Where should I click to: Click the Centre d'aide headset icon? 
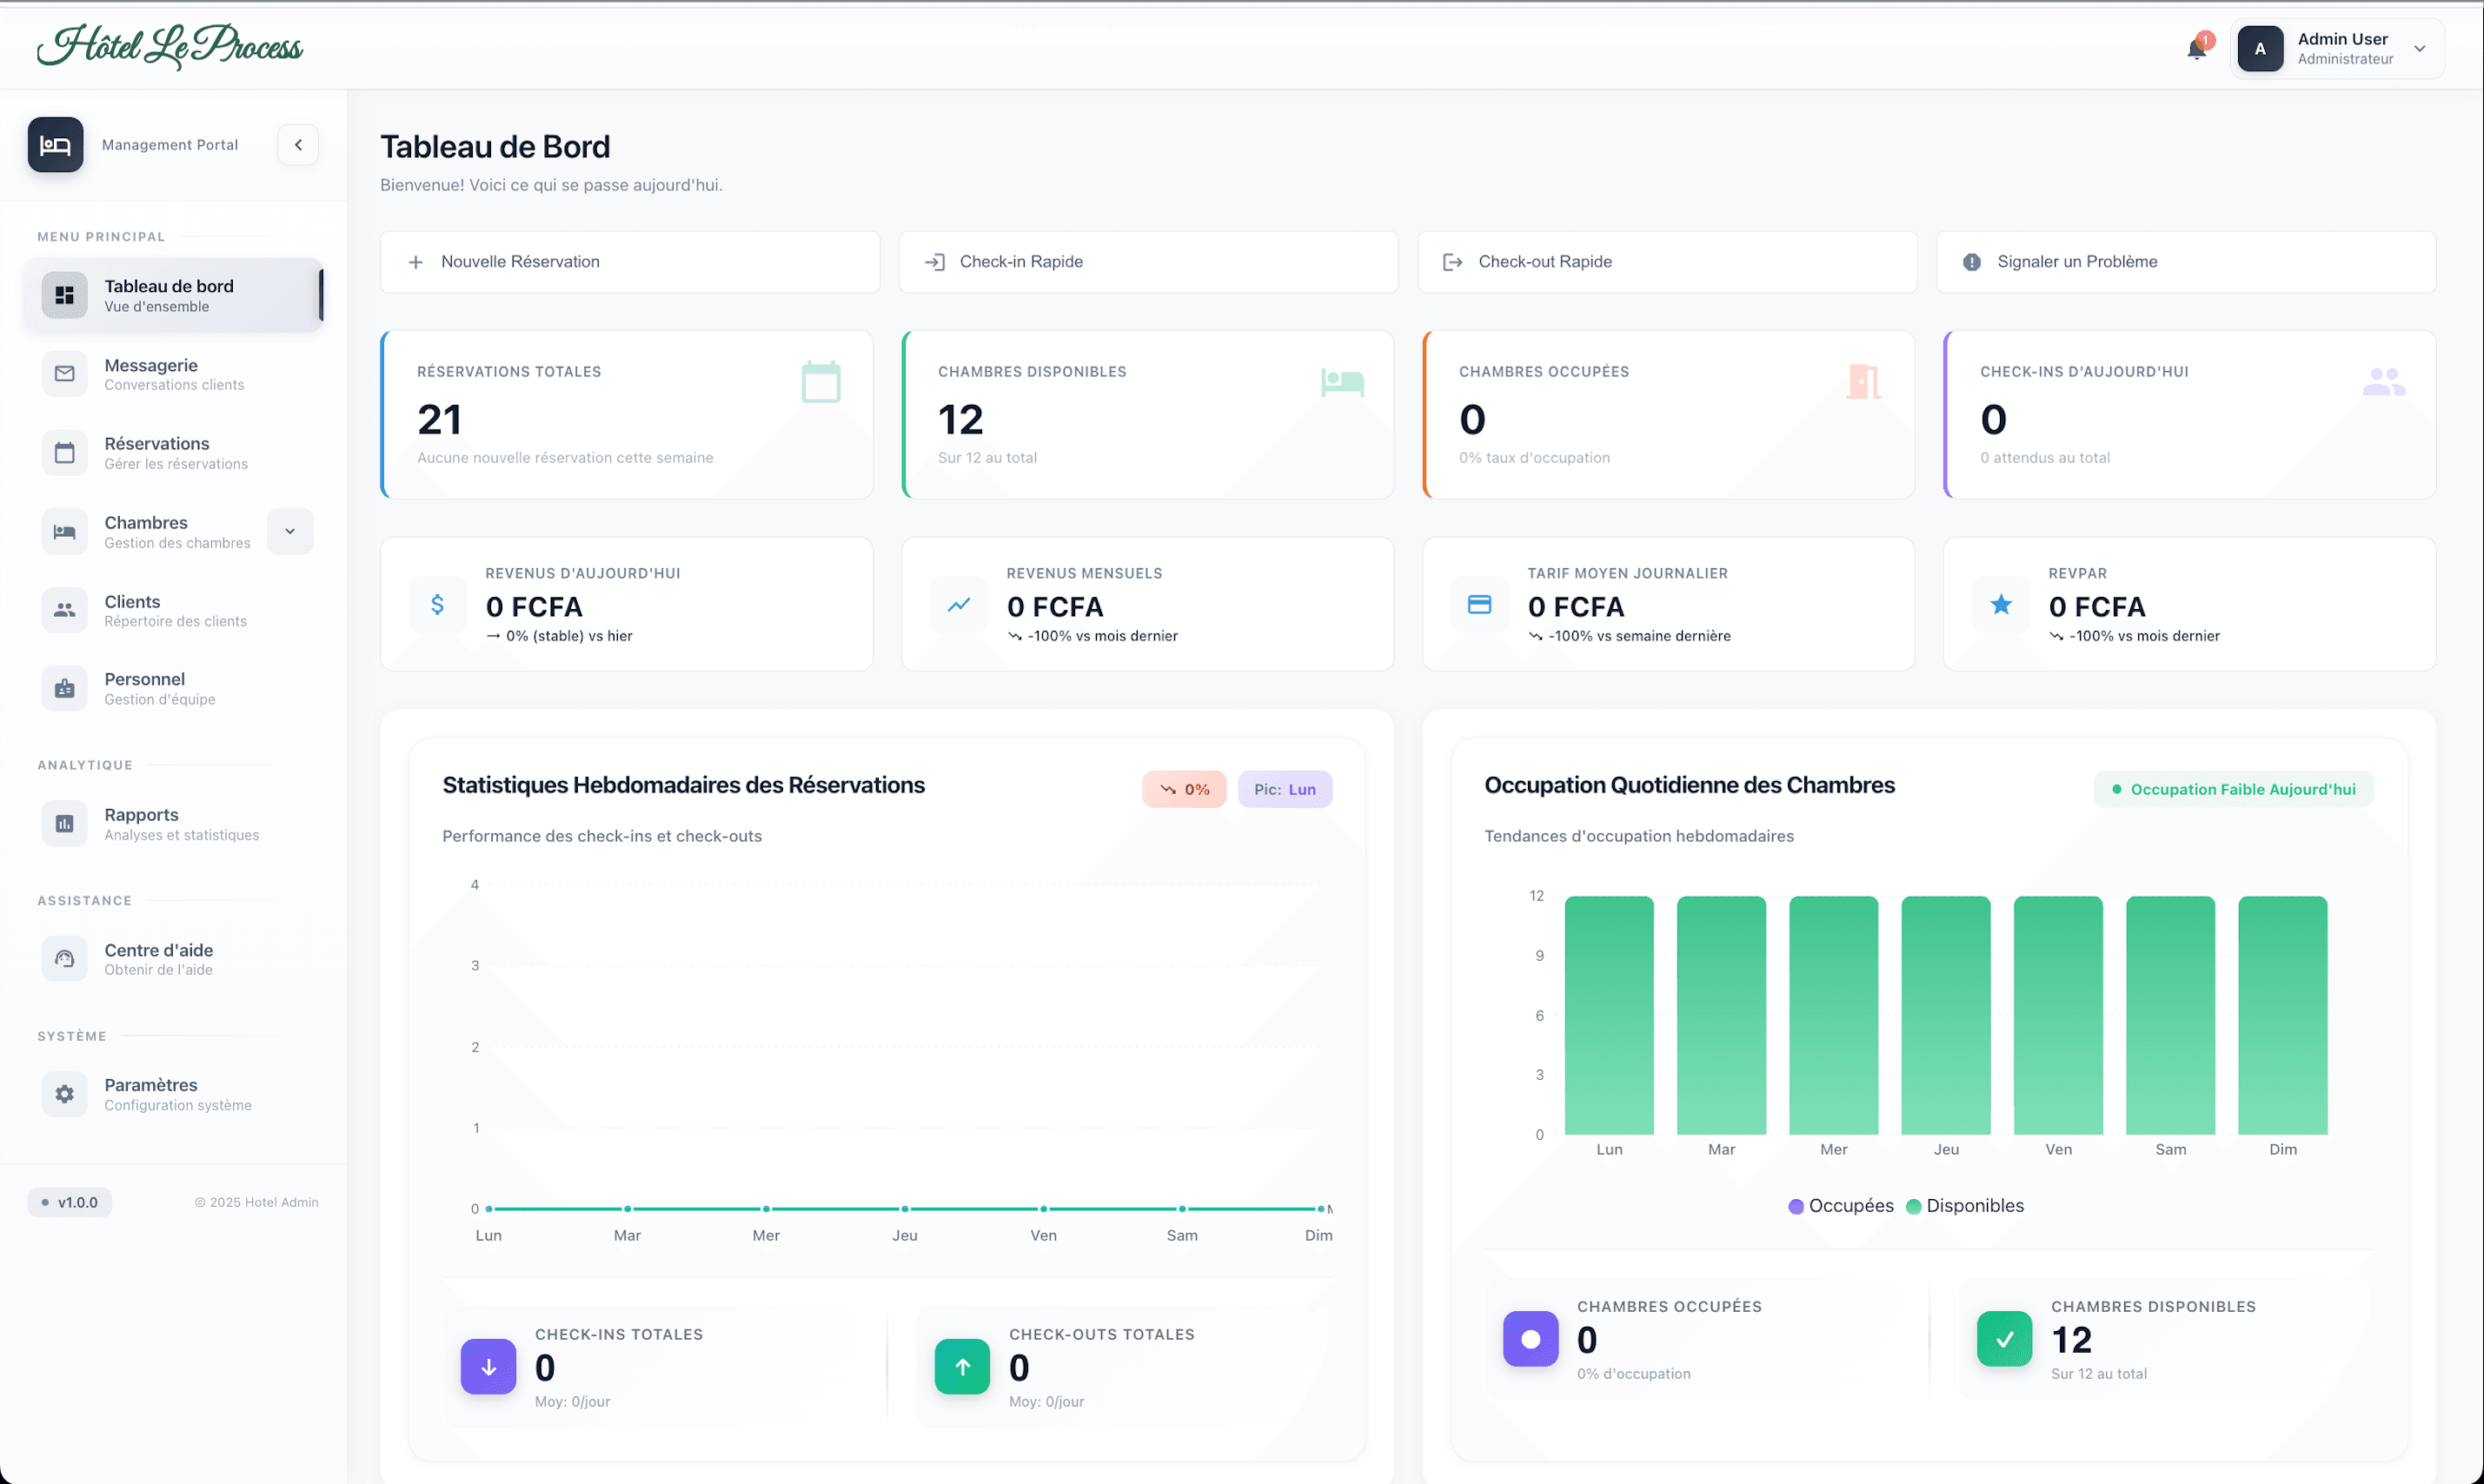[64, 958]
